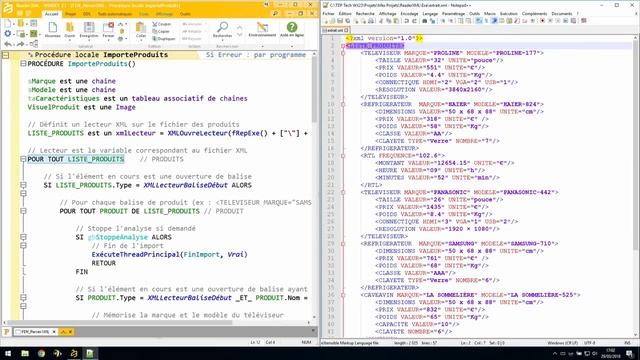Collapse POUR TOUT LISTE_PRODUITS loop block
640x360 pixels.
[x=23, y=159]
